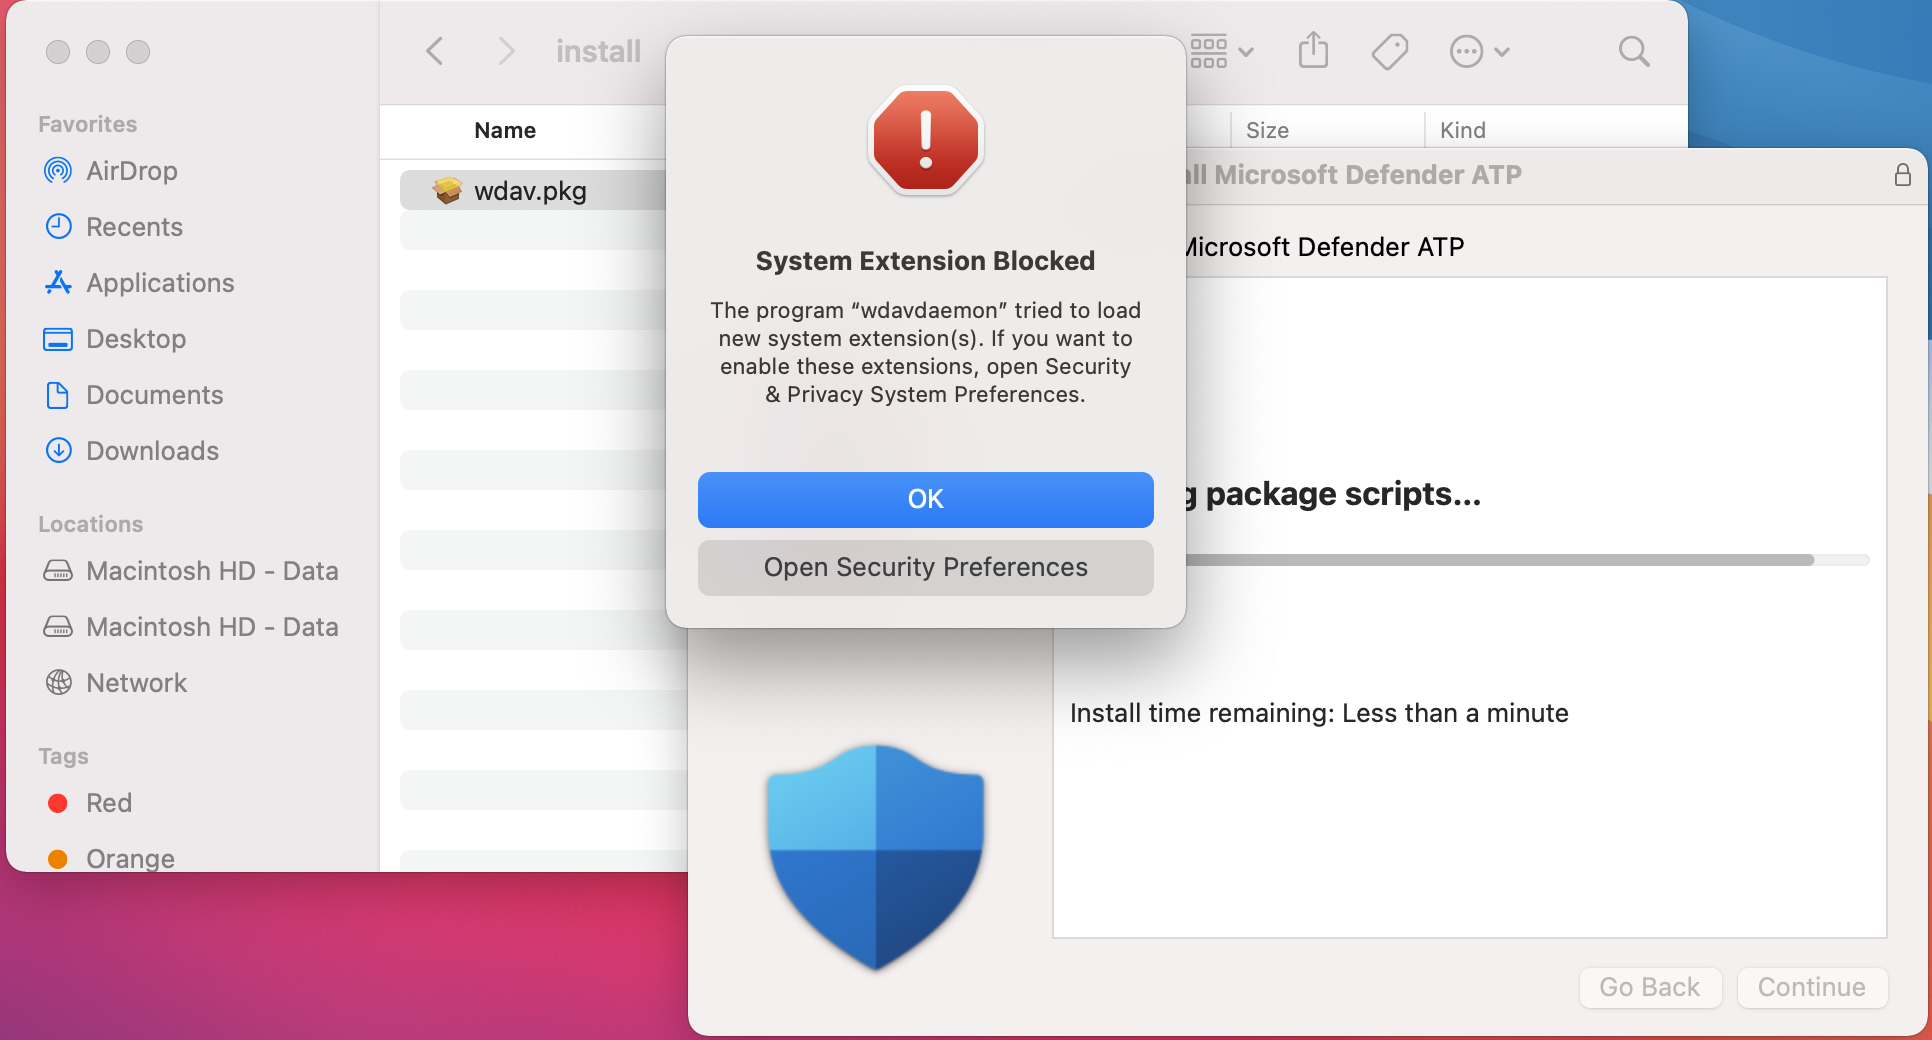This screenshot has height=1040, width=1932.
Task: Click the Finder back arrow
Action: point(435,51)
